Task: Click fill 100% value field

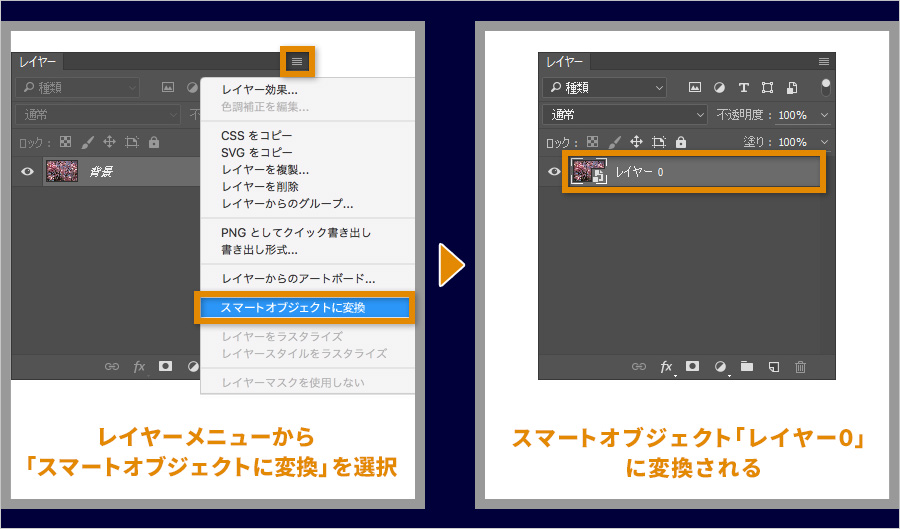Action: click(x=793, y=142)
